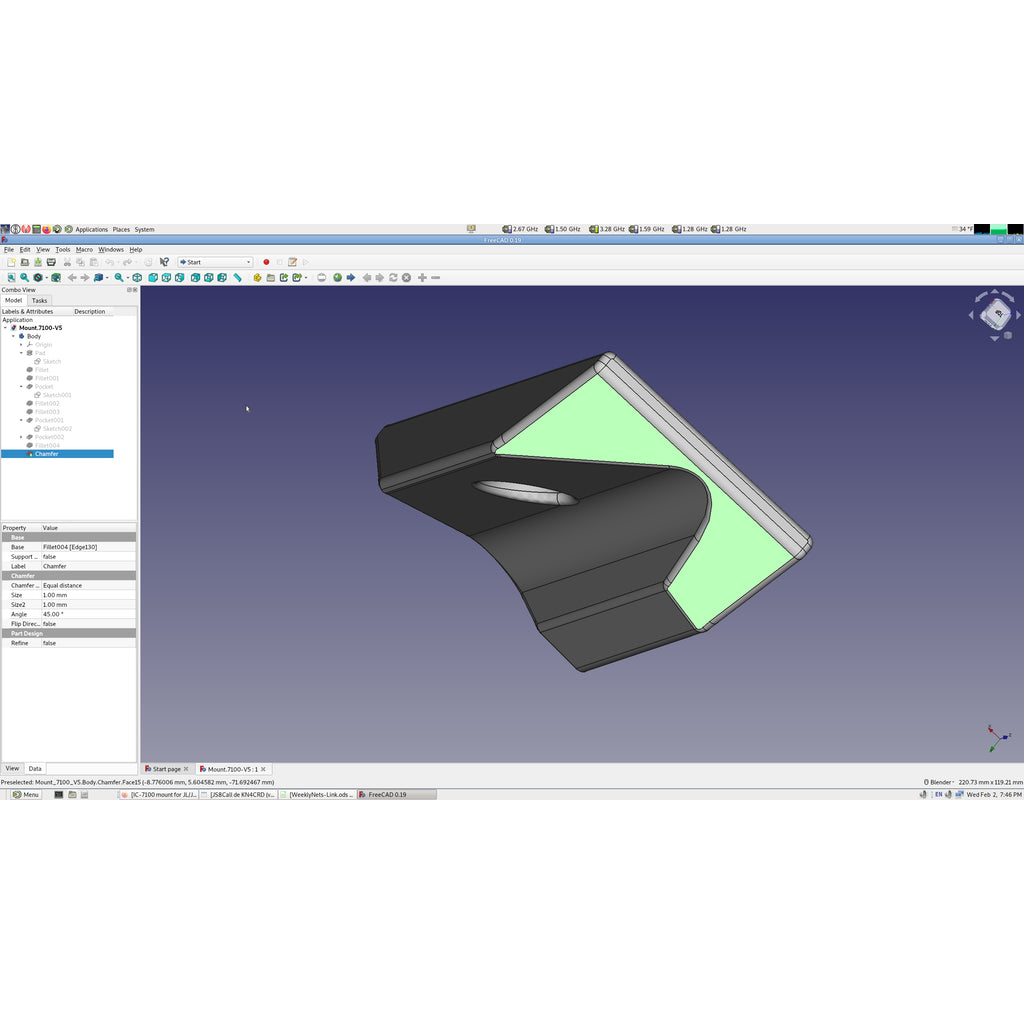Expand the Origin tree node
Screen dimensions: 1024x1024
click(x=21, y=345)
